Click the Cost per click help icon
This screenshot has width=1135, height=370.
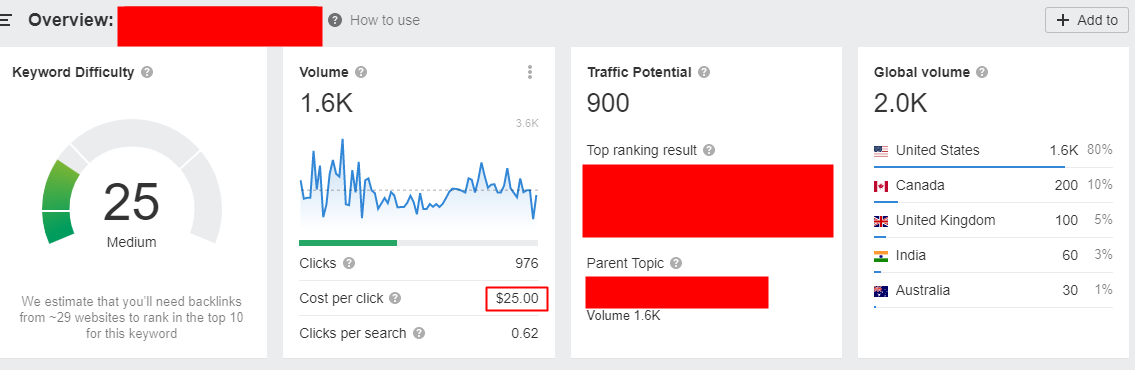[x=395, y=298]
